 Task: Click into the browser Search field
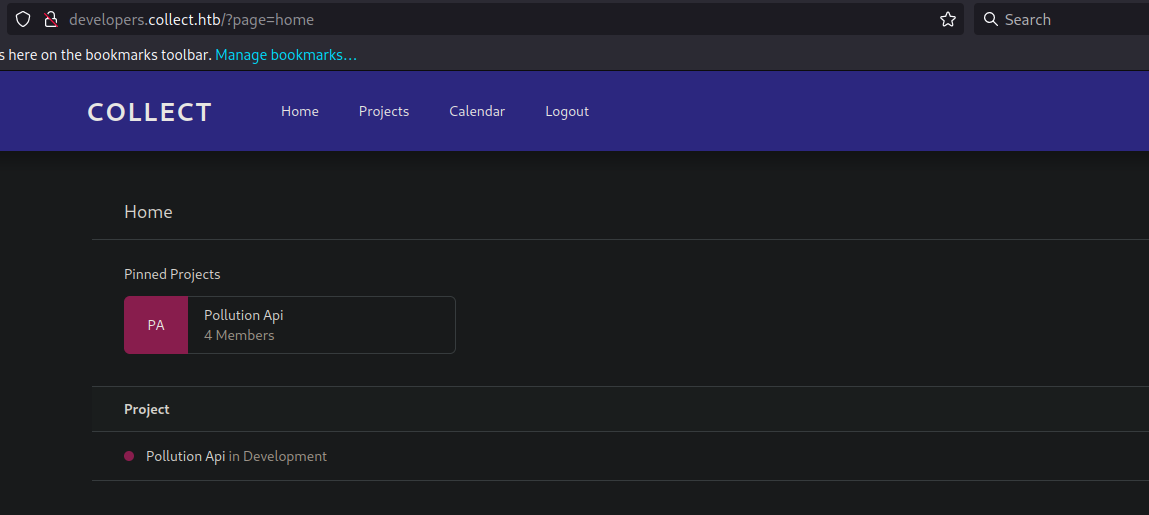point(1070,19)
